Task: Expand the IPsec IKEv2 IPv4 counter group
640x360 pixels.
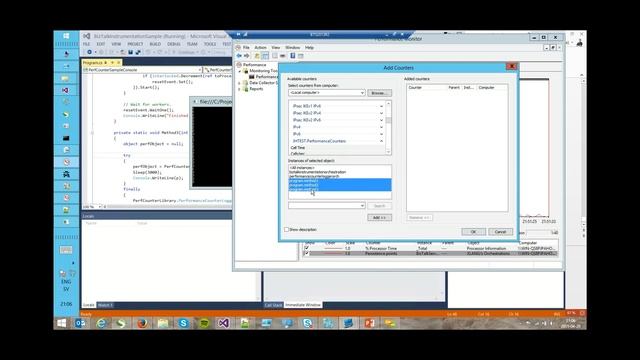Action: tap(381, 113)
